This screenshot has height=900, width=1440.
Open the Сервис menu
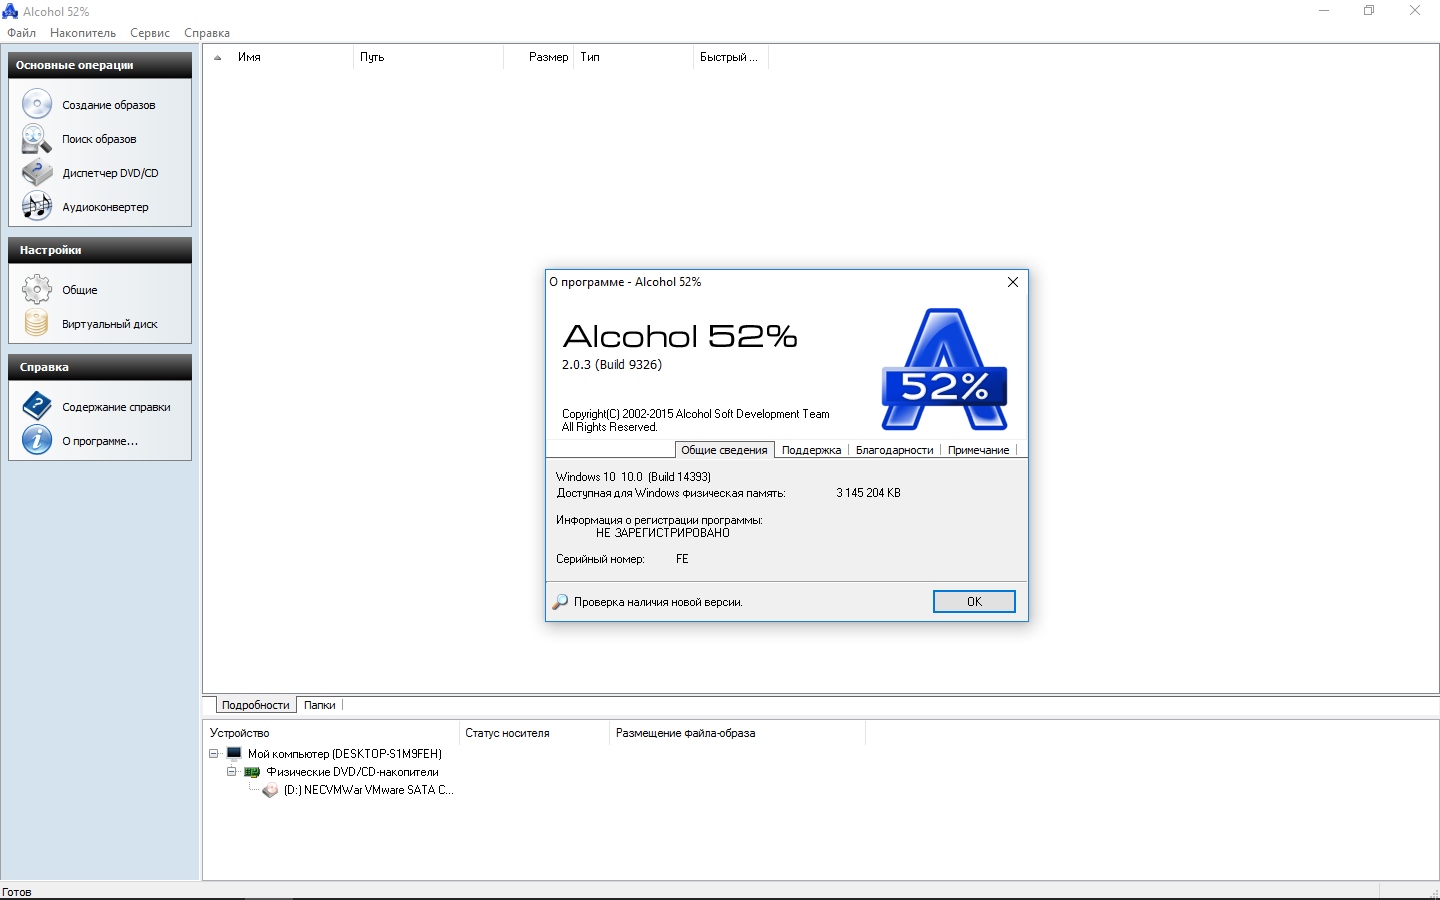coord(150,33)
